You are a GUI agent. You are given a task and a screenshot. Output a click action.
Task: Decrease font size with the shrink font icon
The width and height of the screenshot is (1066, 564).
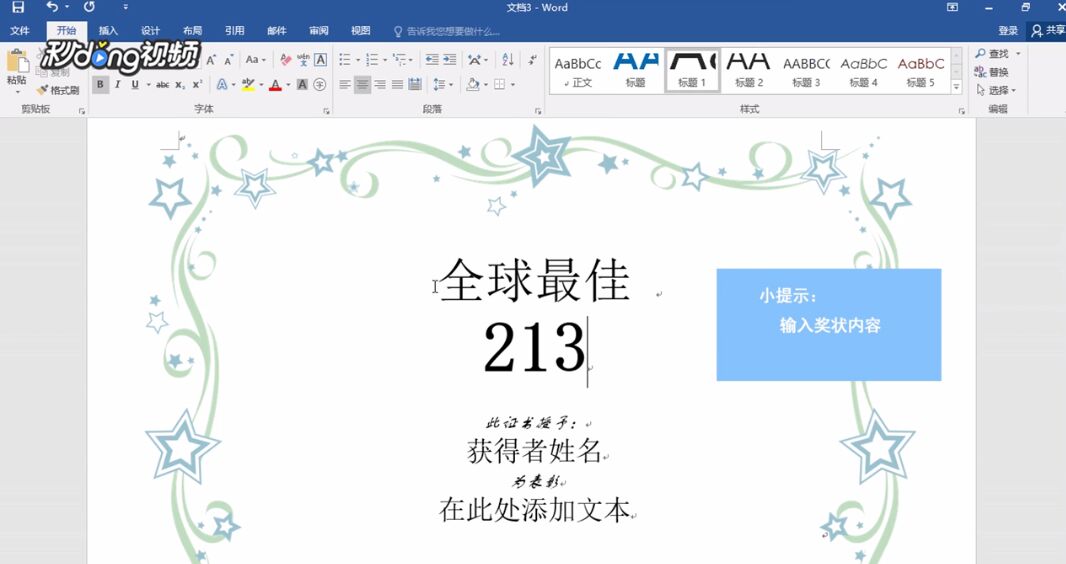[228, 60]
